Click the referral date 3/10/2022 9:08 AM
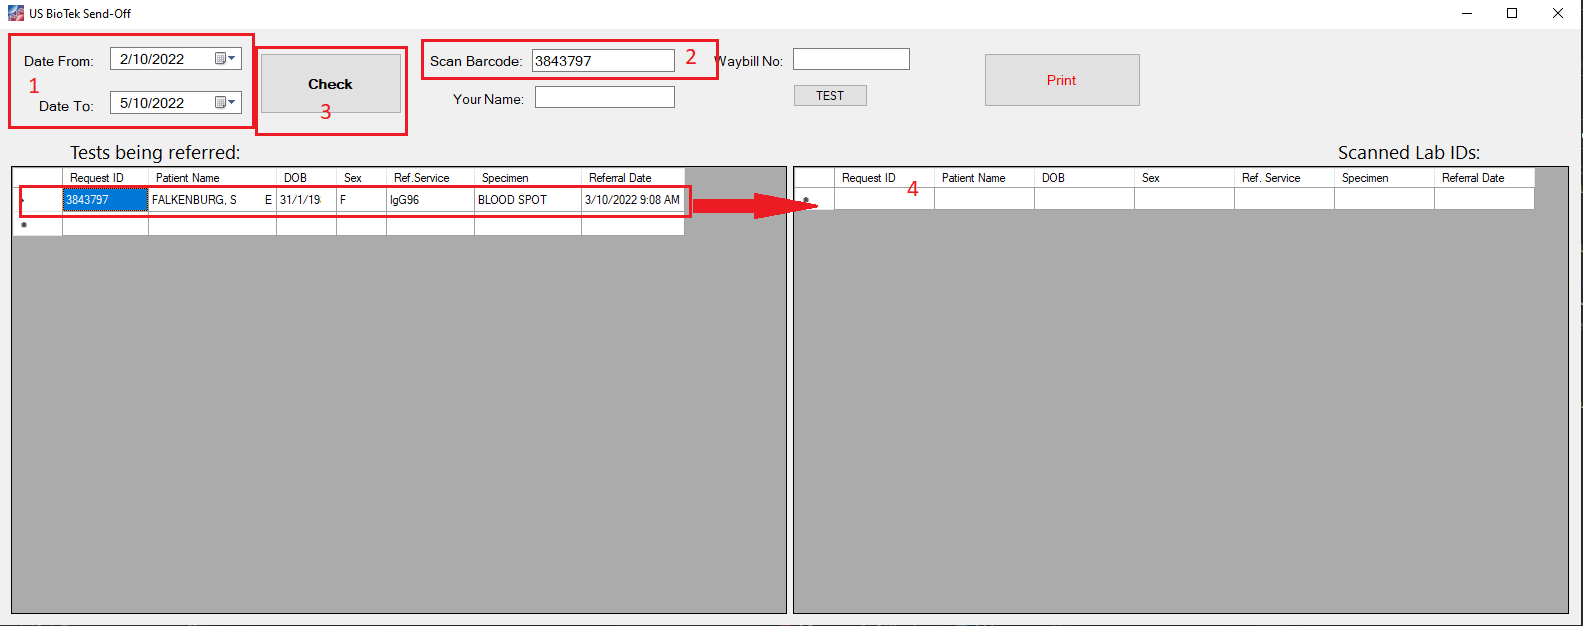Image resolution: width=1583 pixels, height=626 pixels. 633,200
